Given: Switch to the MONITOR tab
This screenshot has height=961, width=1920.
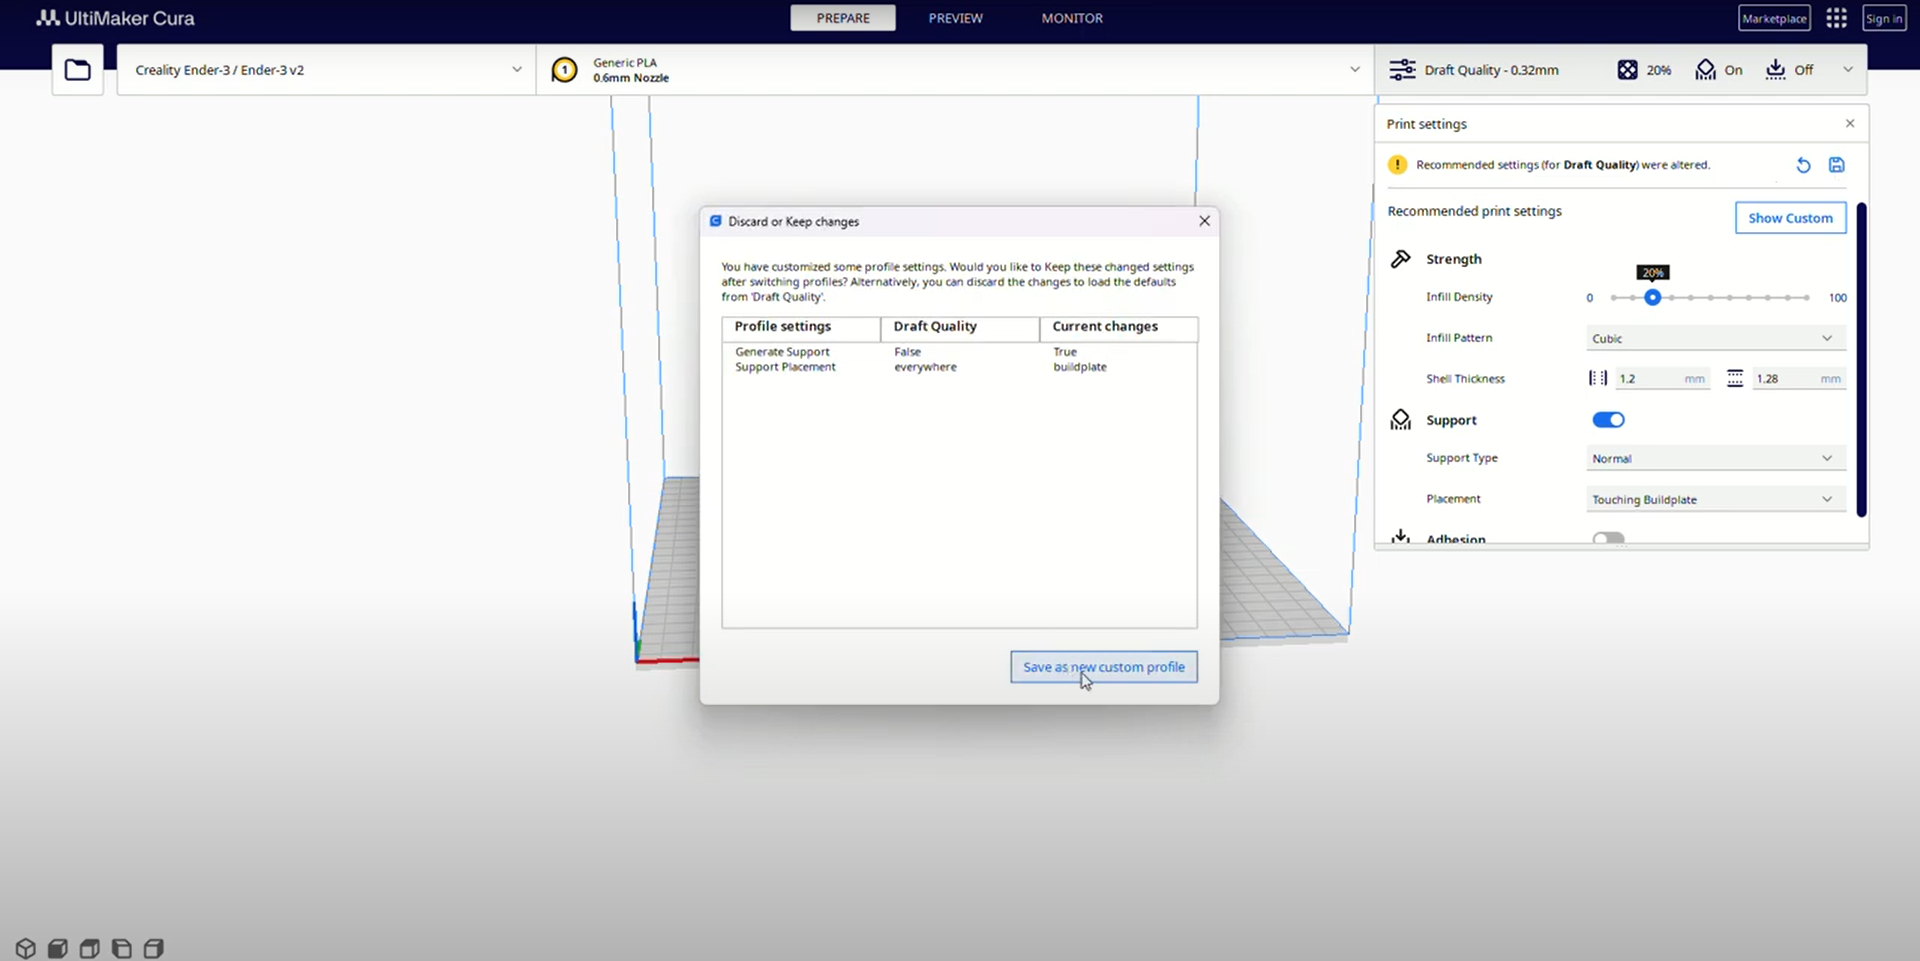Looking at the screenshot, I should pos(1072,18).
